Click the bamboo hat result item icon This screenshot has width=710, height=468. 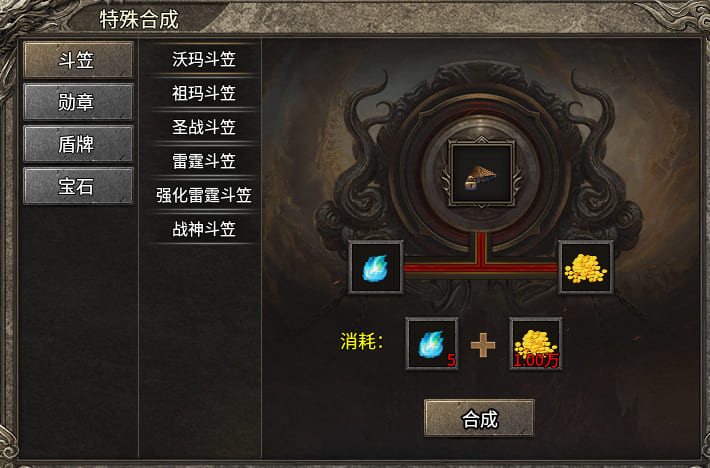coord(481,174)
